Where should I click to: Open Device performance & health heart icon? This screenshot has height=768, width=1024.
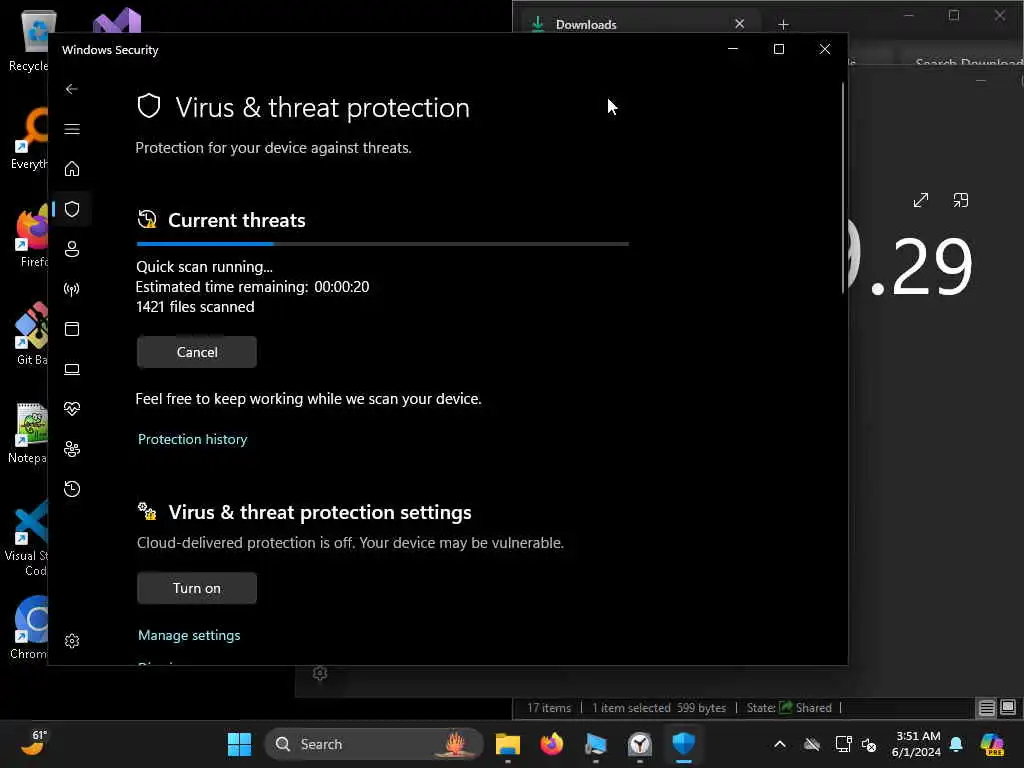point(72,409)
